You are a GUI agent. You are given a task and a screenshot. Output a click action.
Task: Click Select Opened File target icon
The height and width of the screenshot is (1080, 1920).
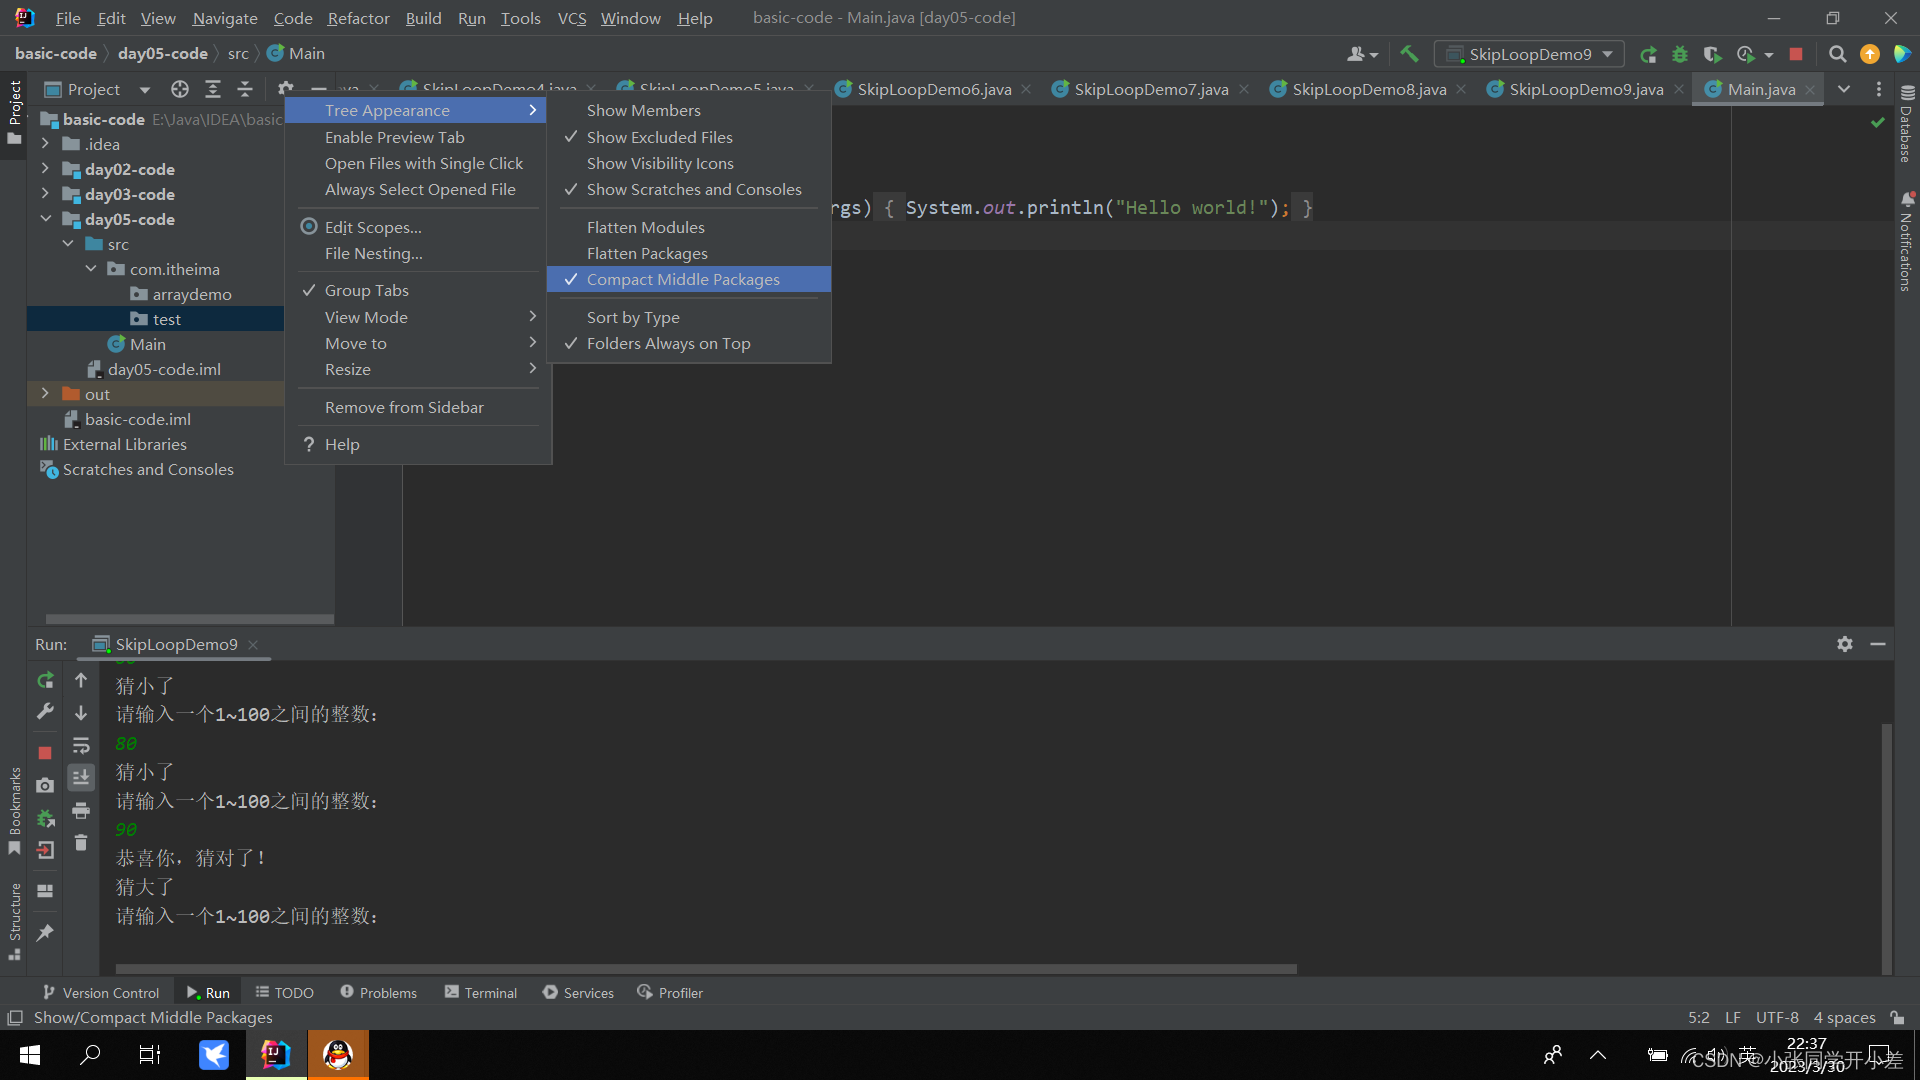[180, 89]
